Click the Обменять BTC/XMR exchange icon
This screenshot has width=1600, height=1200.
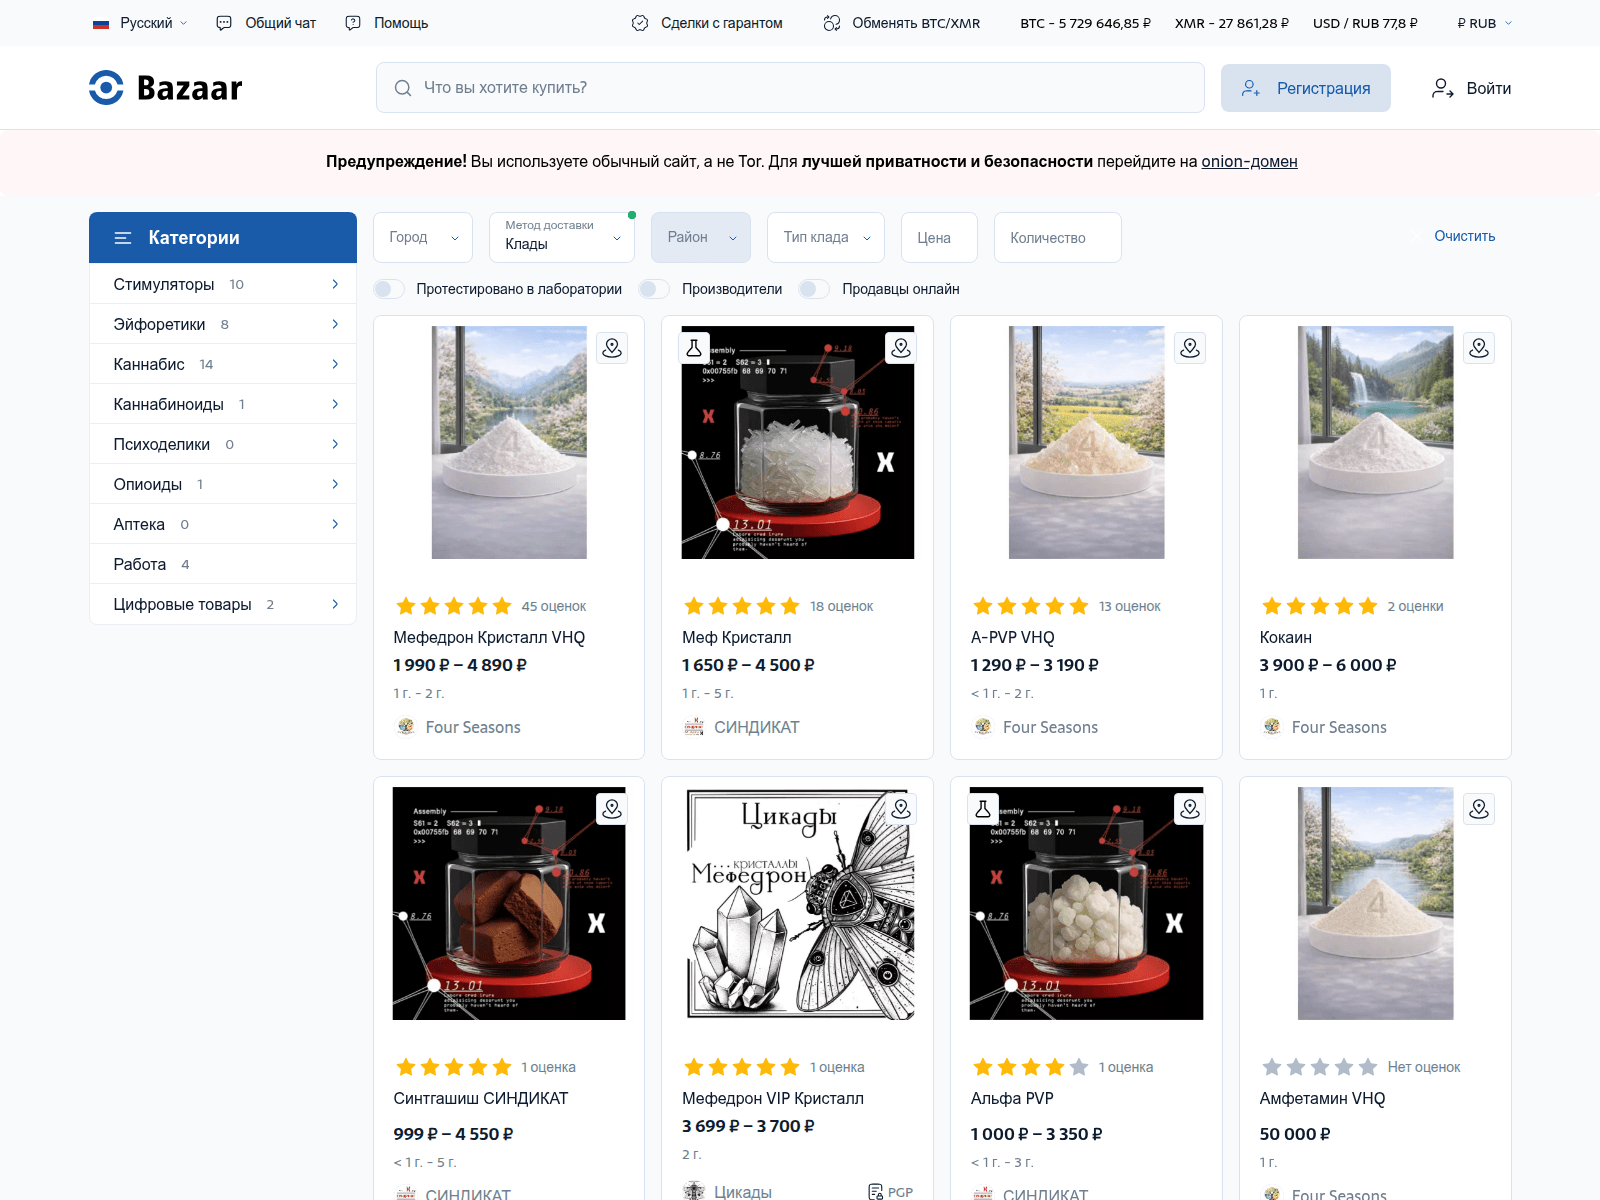(x=831, y=22)
